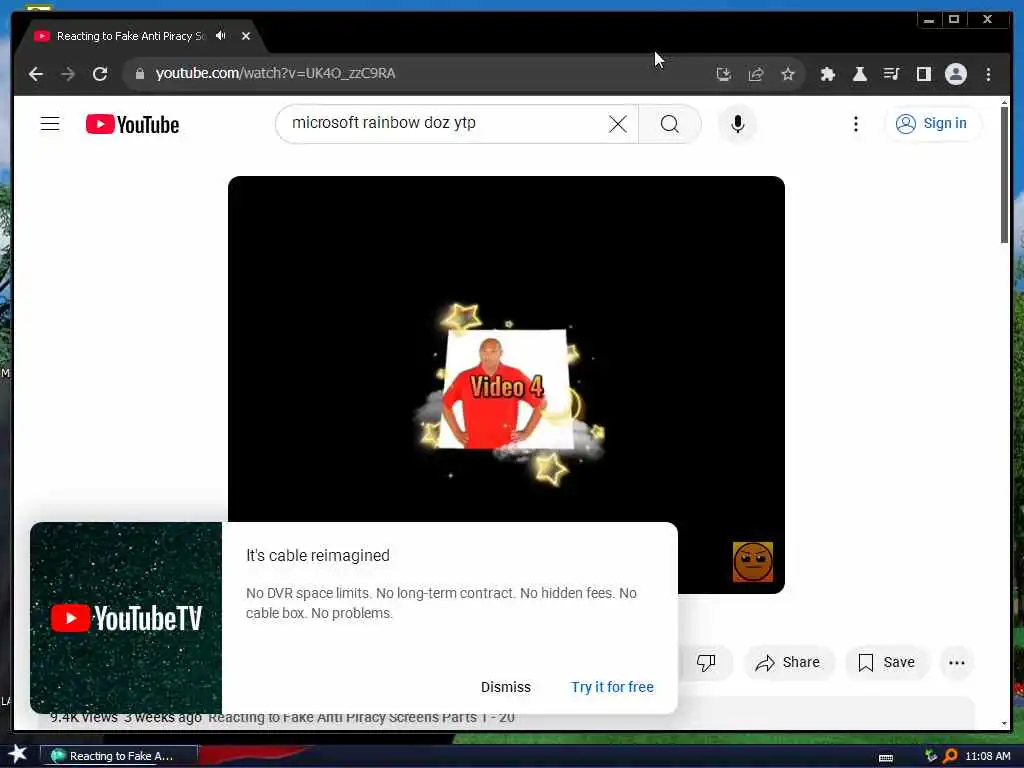The width and height of the screenshot is (1024, 768).
Task: Search with voice microphone button
Action: (737, 123)
